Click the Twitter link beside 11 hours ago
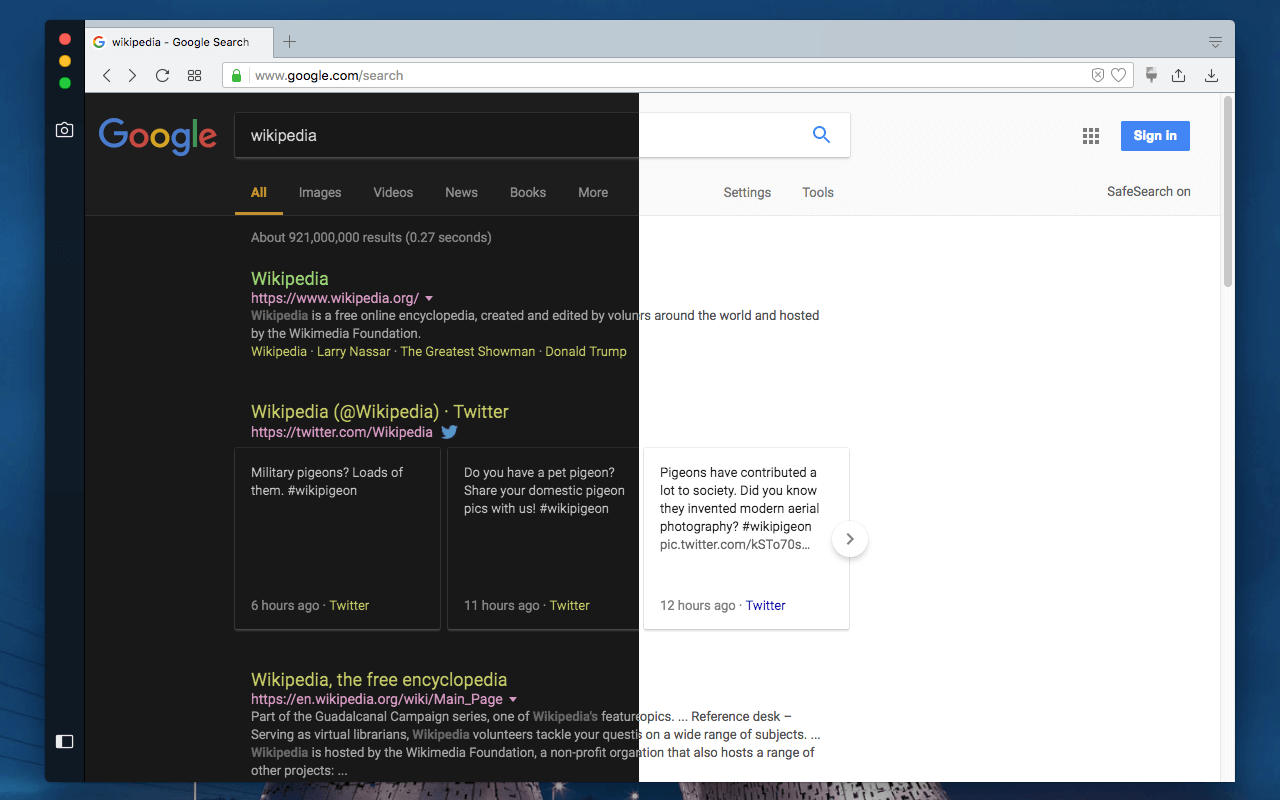The width and height of the screenshot is (1280, 800). pos(570,606)
